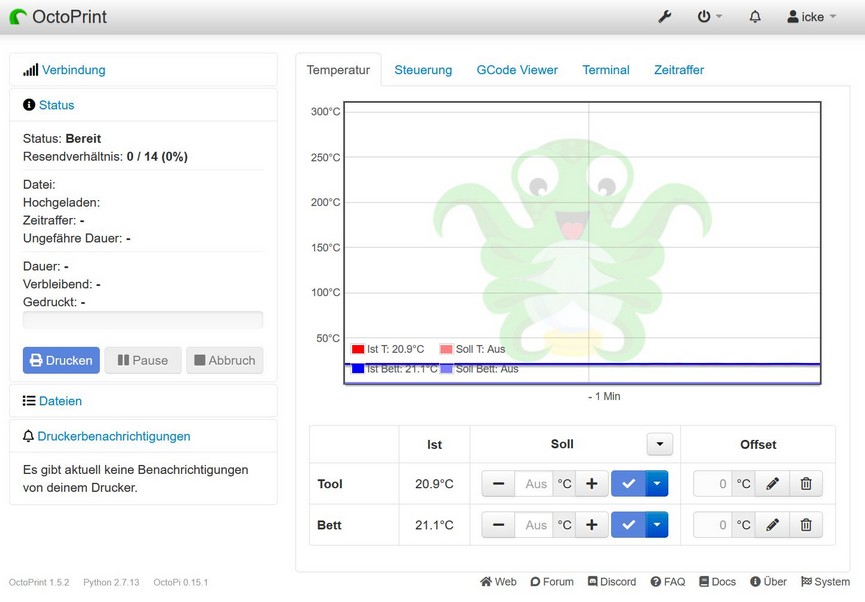
Task: Open the icke user menu
Action: (x=811, y=17)
